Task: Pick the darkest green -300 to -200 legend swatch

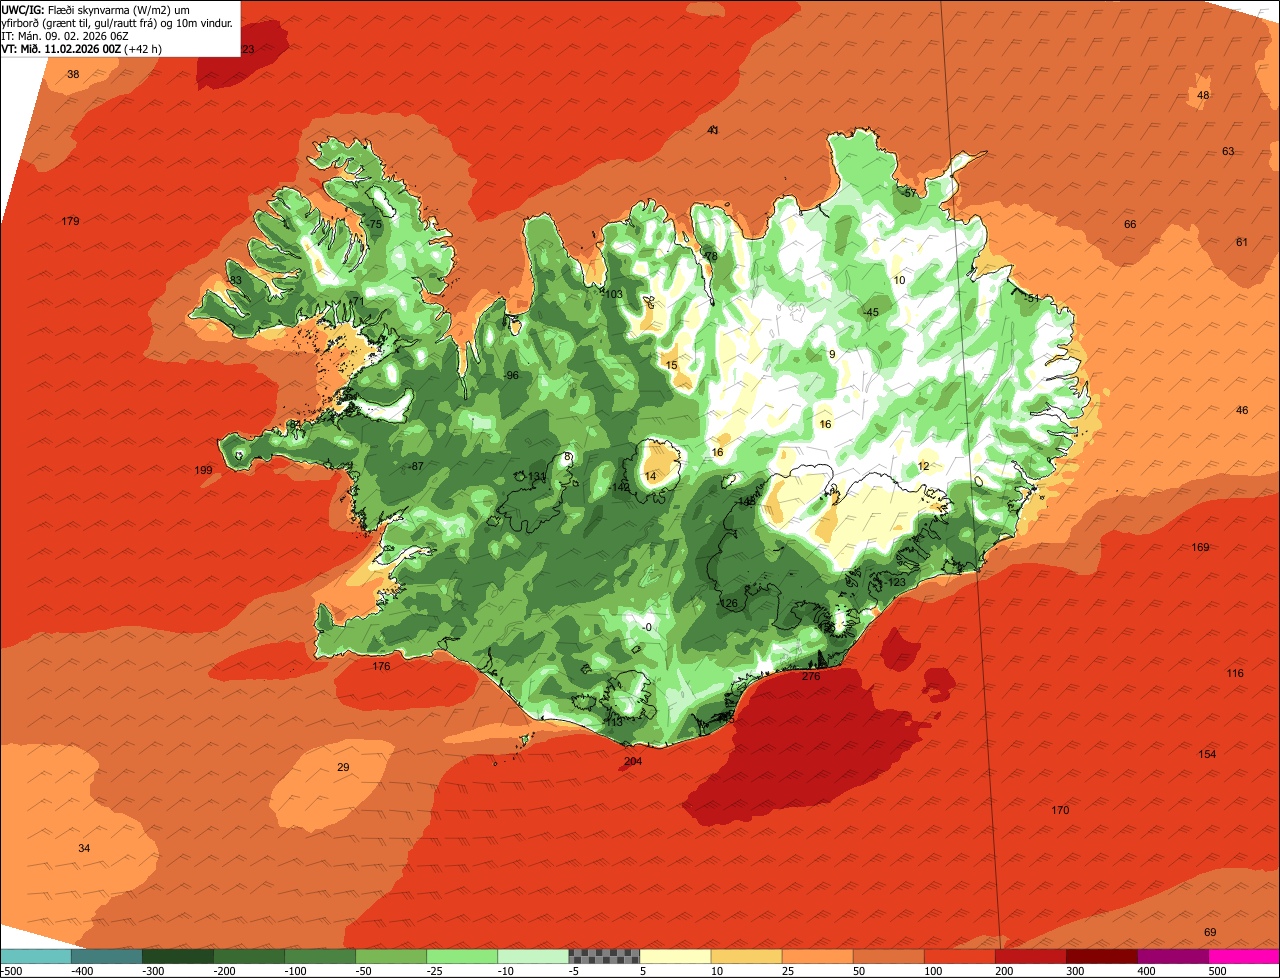Action: tap(178, 956)
